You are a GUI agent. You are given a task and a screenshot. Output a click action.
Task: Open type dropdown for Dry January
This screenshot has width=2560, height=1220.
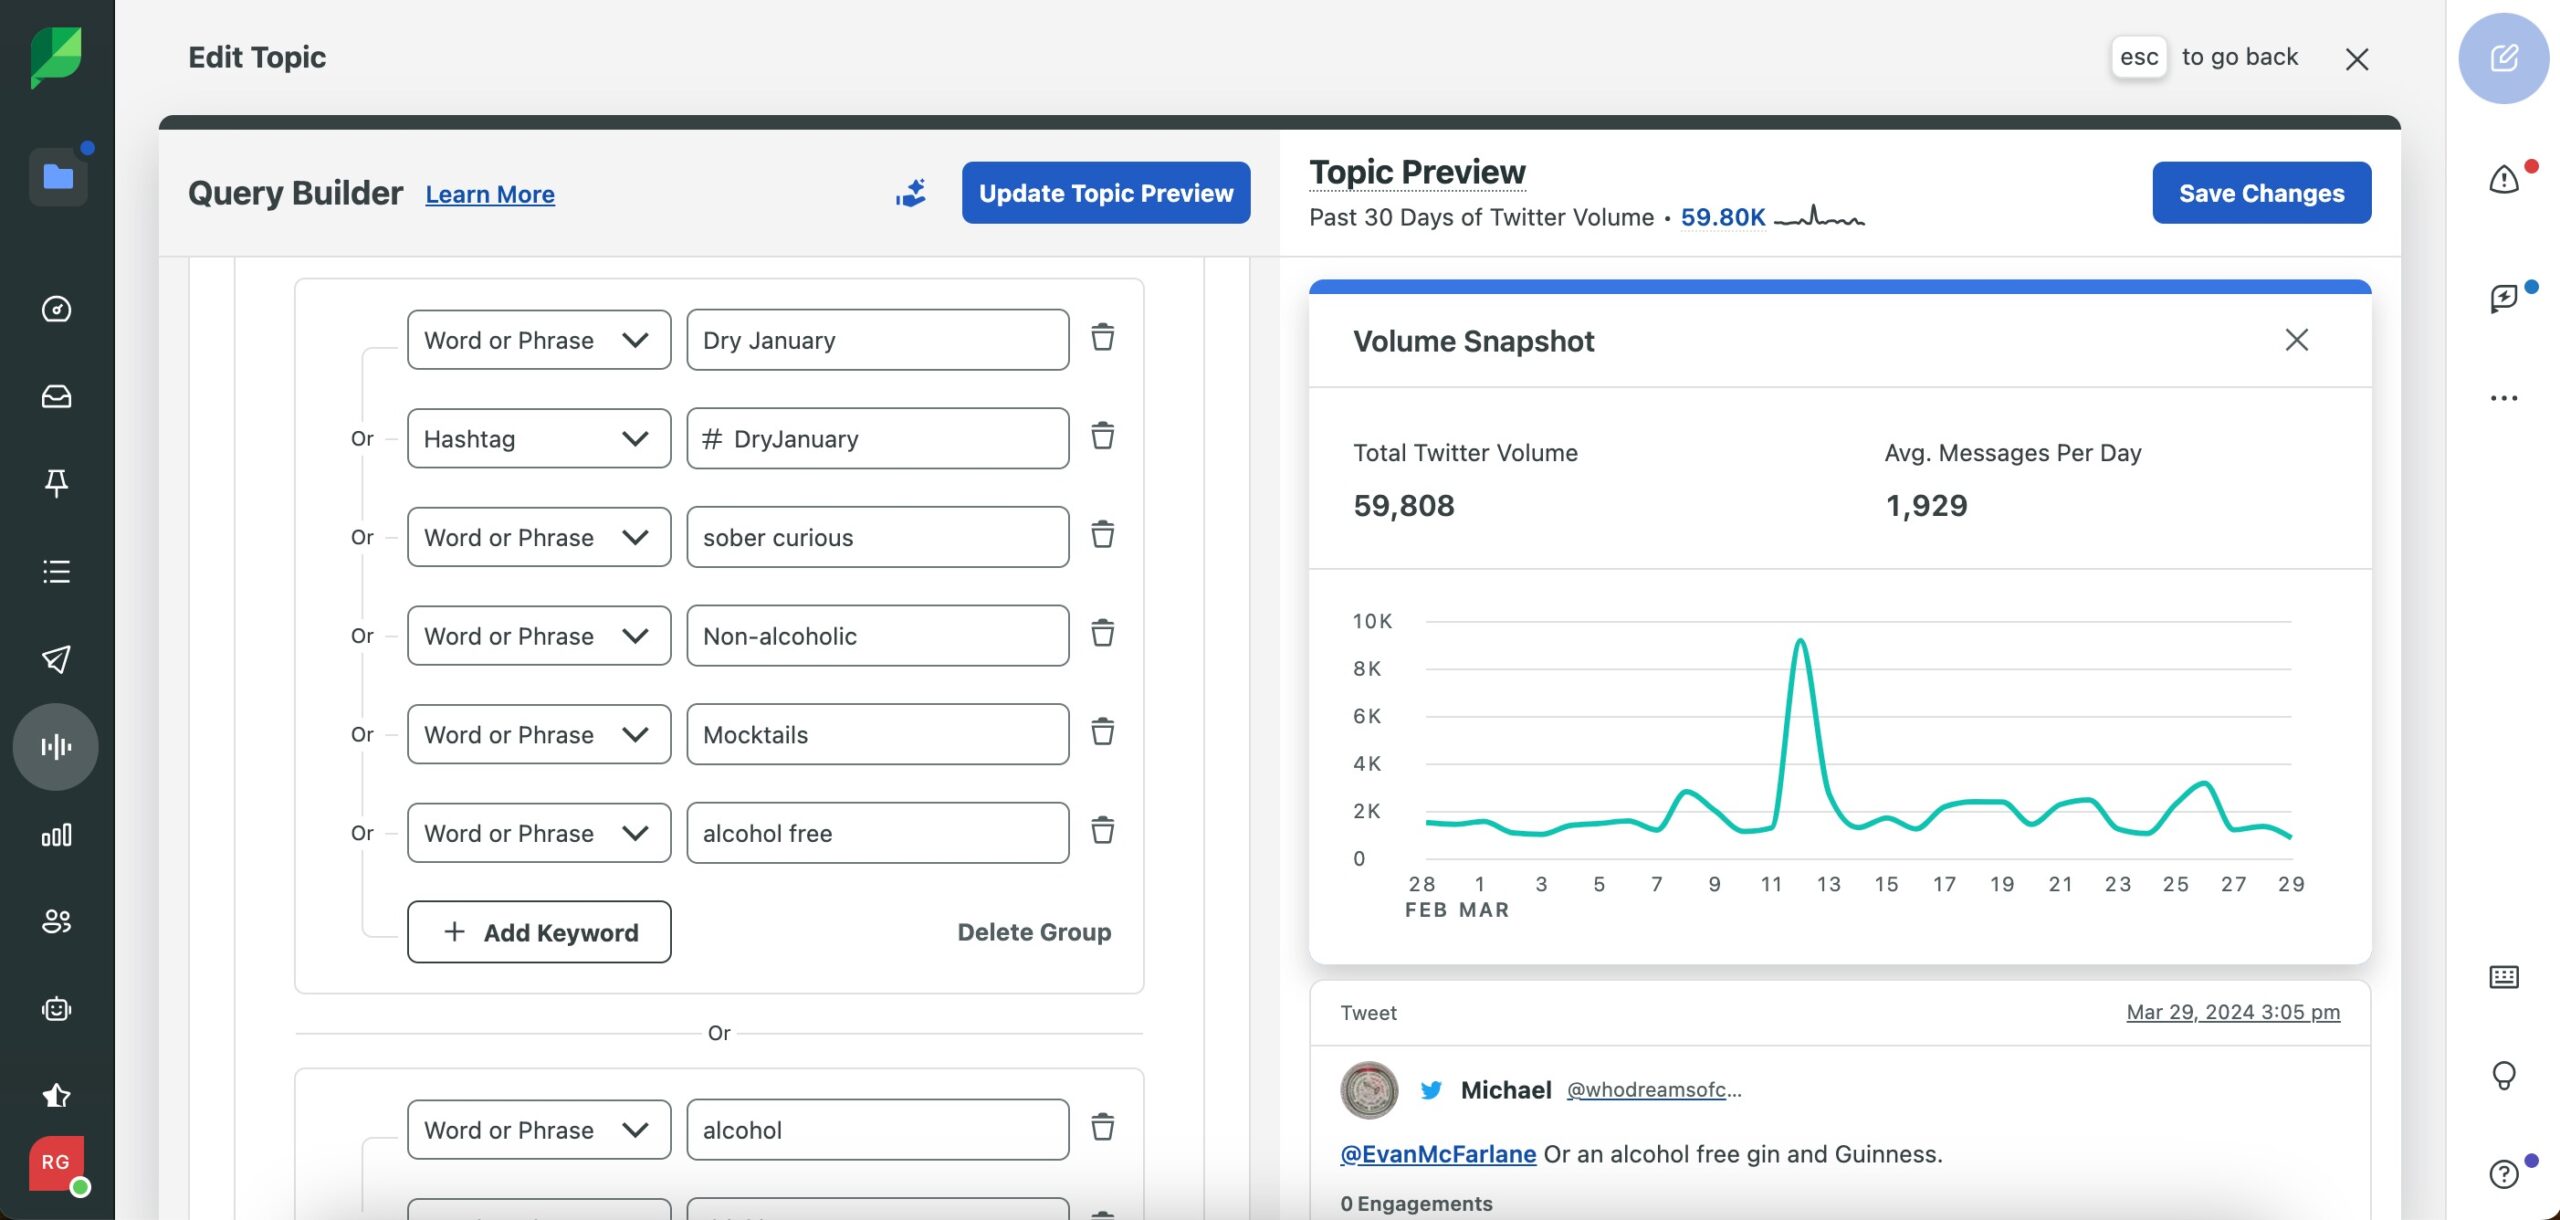coord(539,340)
